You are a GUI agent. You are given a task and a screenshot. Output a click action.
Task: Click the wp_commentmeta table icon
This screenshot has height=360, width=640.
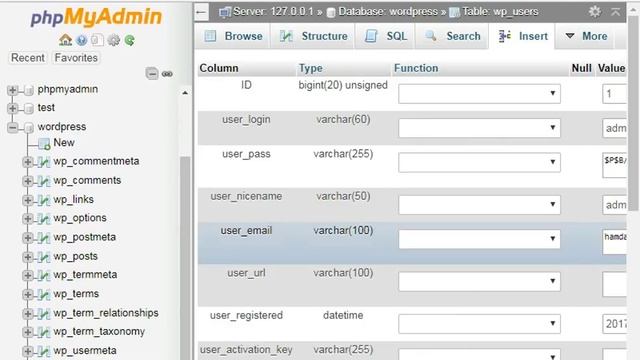(x=44, y=162)
